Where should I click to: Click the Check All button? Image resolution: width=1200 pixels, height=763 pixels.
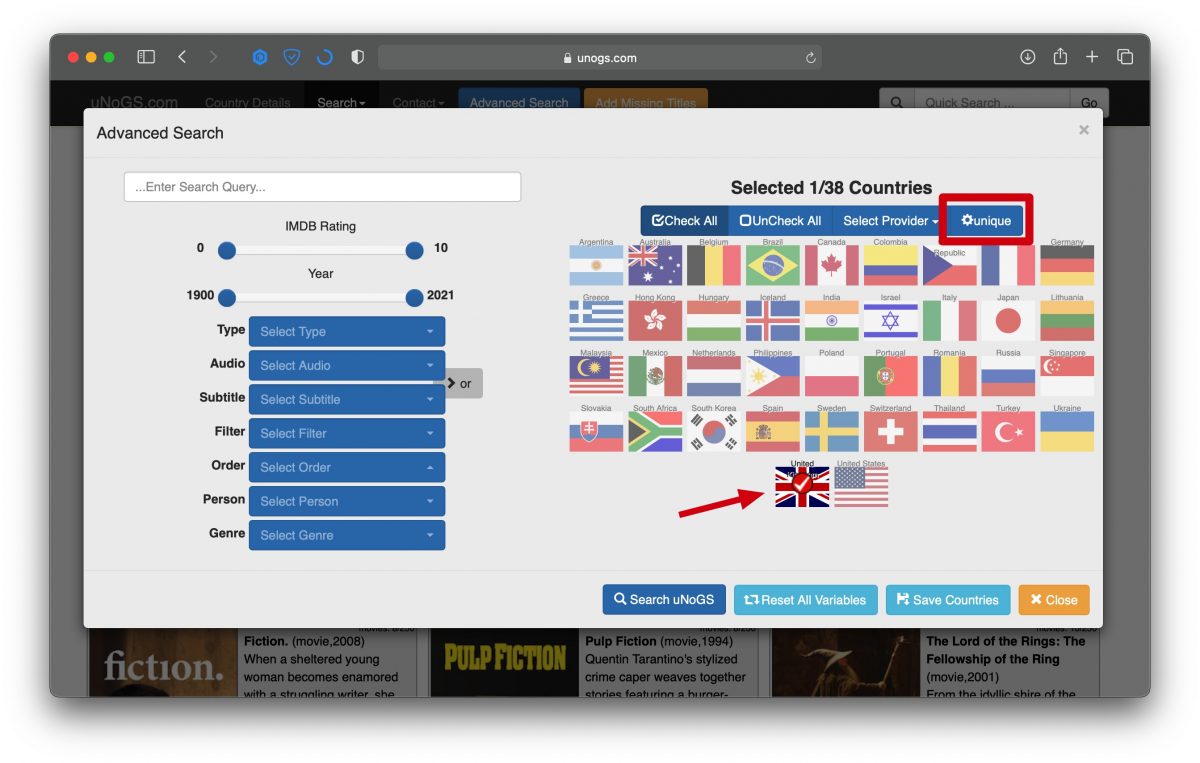[684, 221]
